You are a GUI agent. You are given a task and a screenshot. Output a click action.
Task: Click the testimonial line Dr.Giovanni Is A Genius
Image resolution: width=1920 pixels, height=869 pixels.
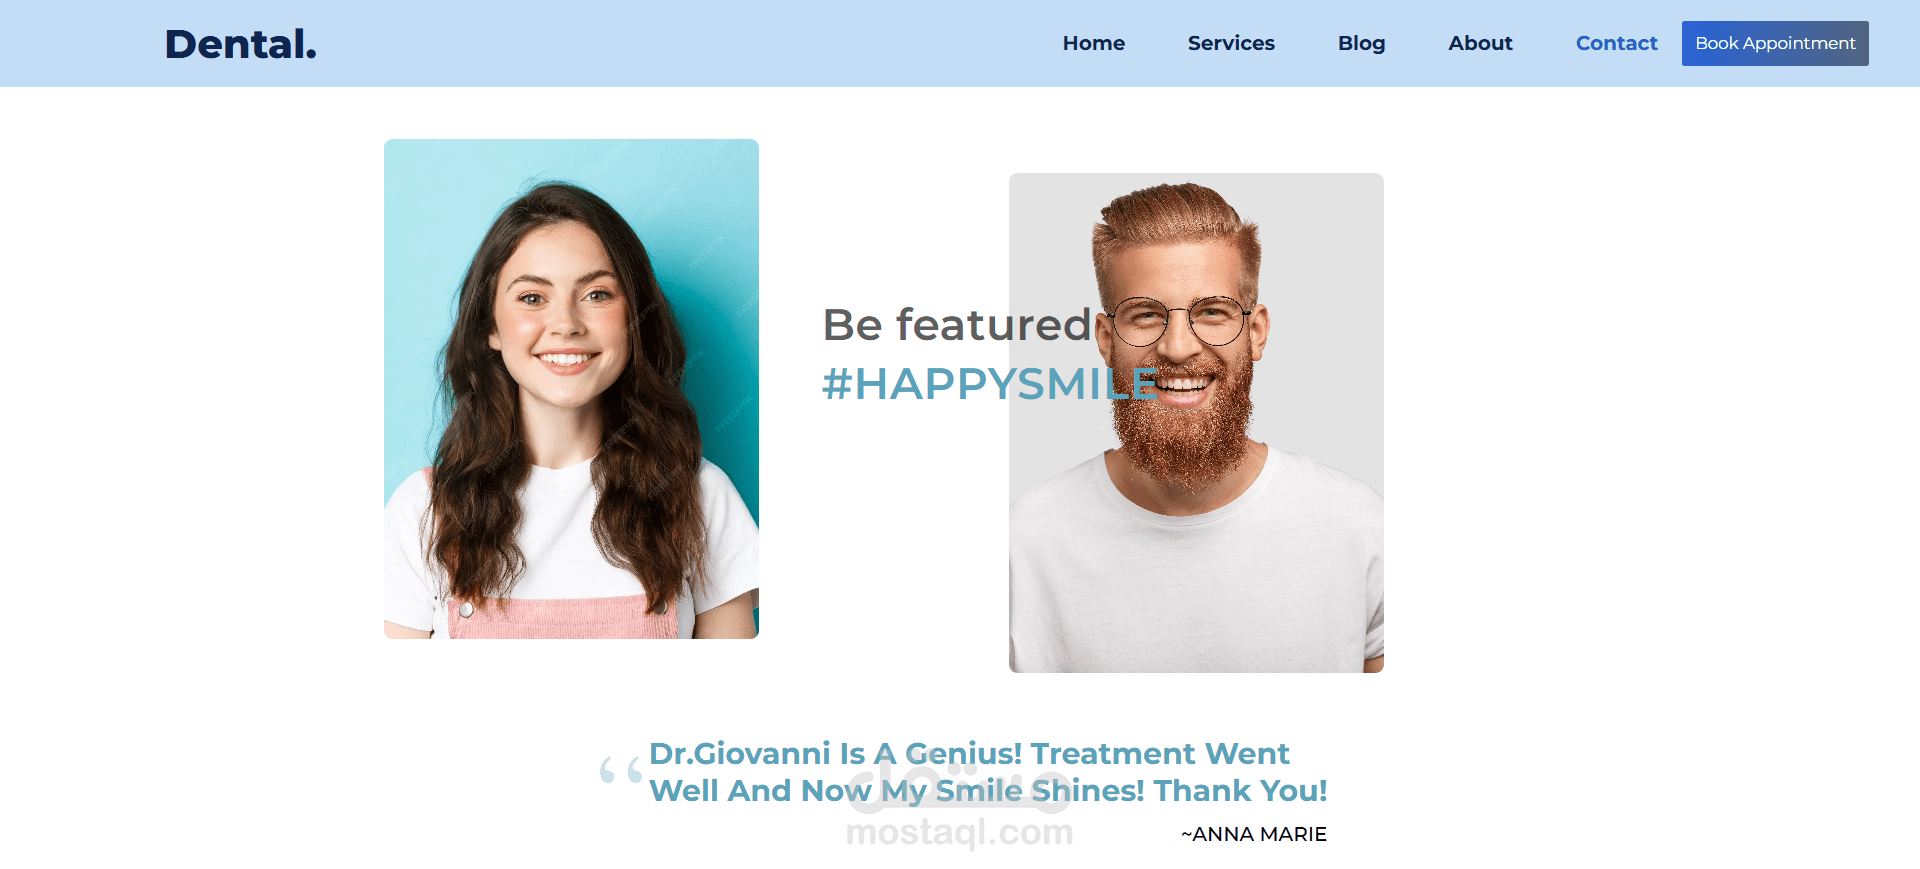(835, 753)
